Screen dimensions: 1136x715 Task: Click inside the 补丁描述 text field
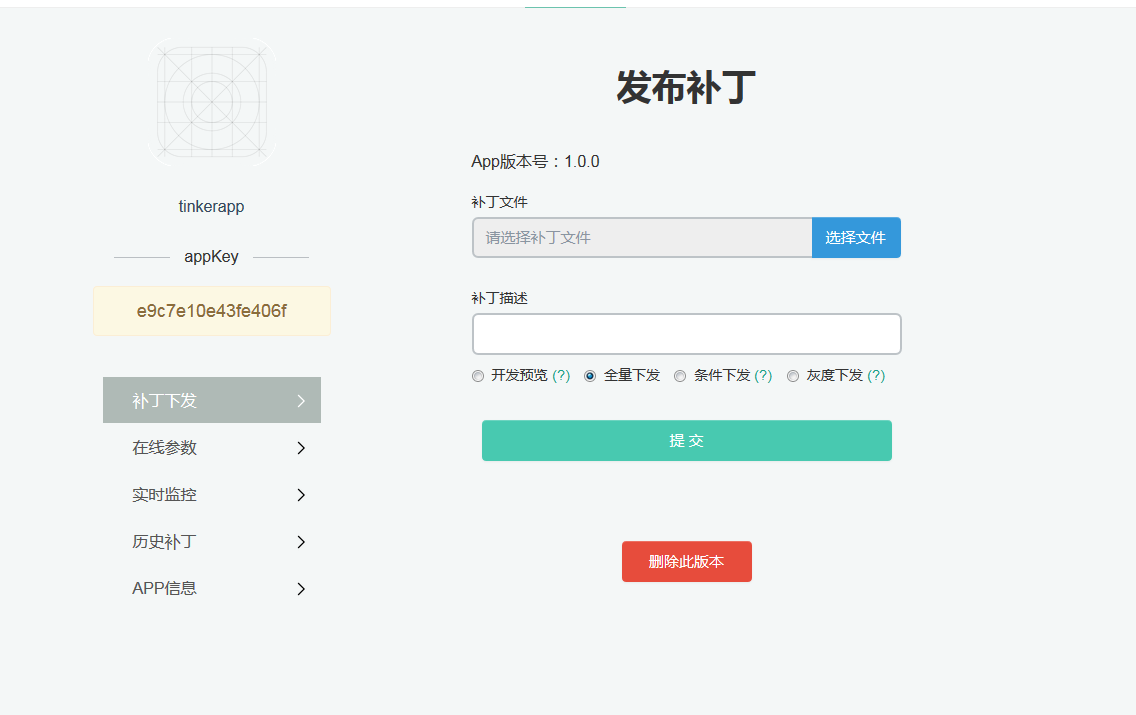(x=687, y=333)
